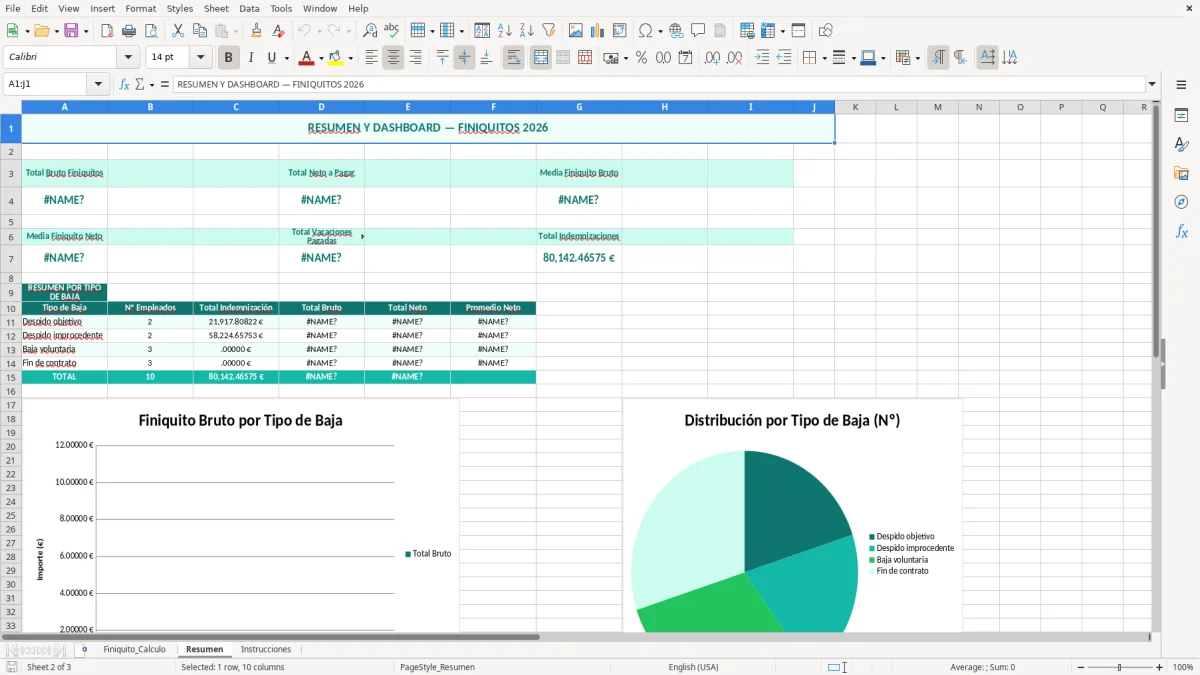The width and height of the screenshot is (1200, 675).
Task: Insert Image icon in toolbar
Action: (x=576, y=31)
